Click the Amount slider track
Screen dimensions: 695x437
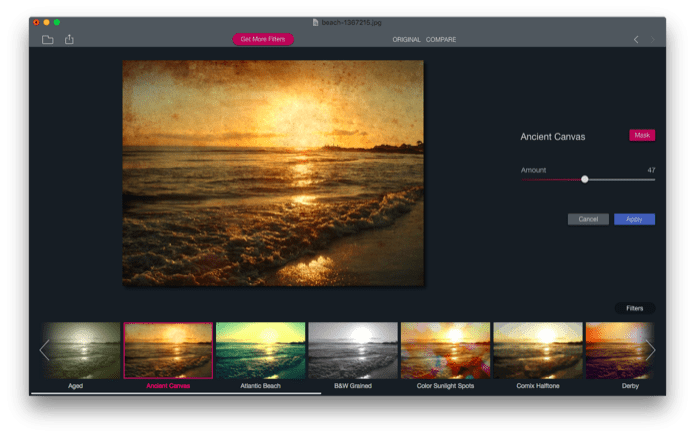pos(588,179)
